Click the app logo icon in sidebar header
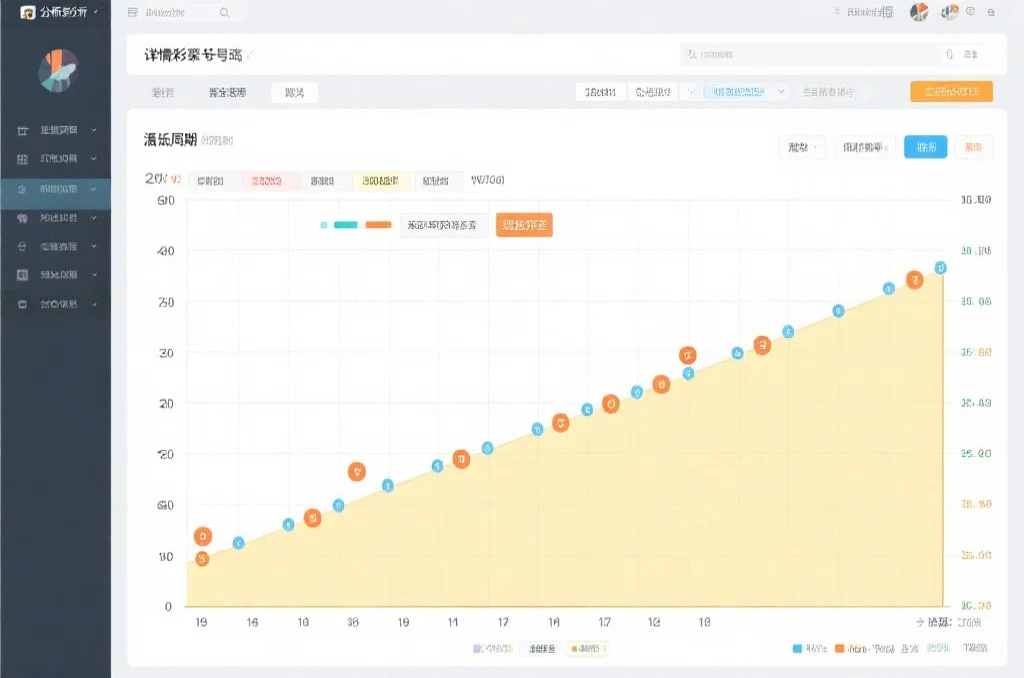 28,12
